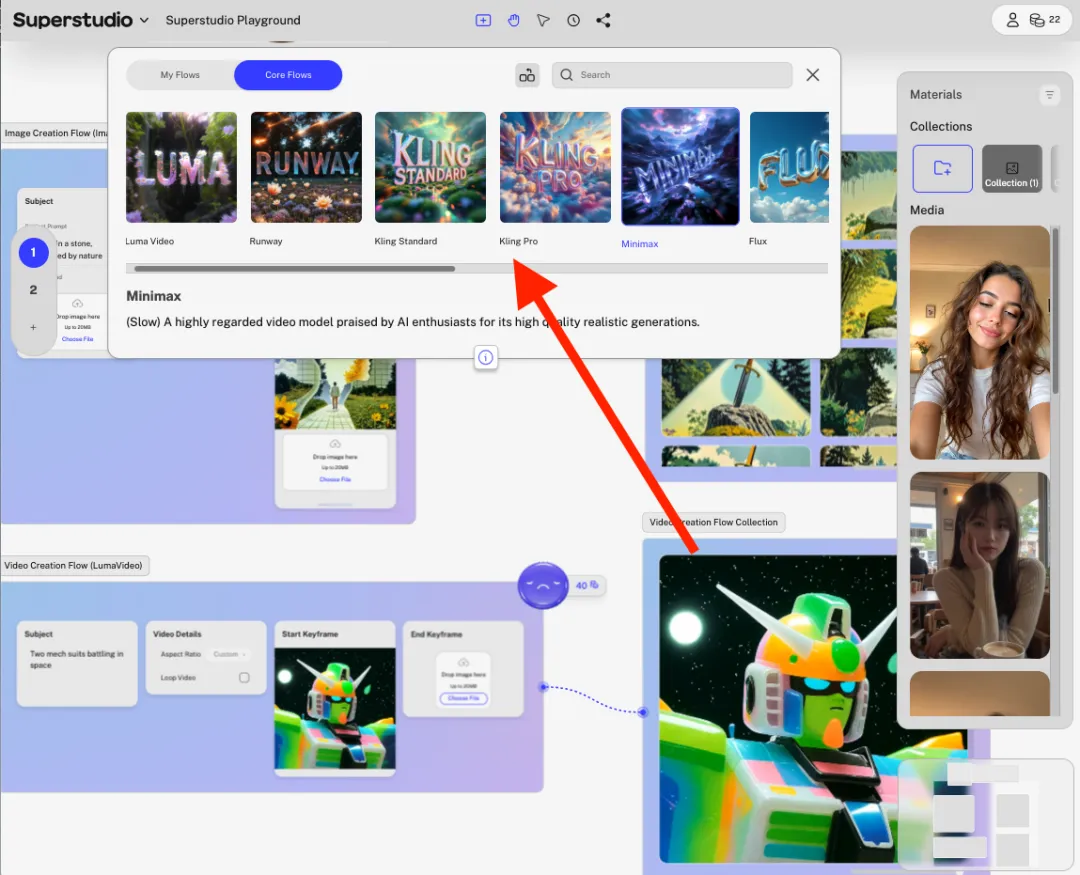The width and height of the screenshot is (1080, 875).
Task: Switch to Core Flows tab
Action: click(288, 75)
